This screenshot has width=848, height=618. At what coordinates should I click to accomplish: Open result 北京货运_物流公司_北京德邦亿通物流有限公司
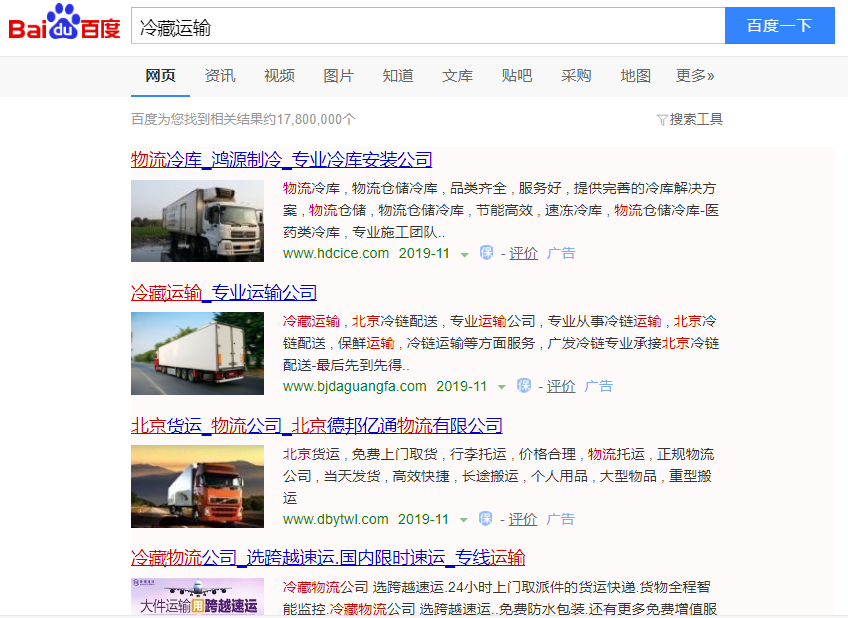coord(316,426)
